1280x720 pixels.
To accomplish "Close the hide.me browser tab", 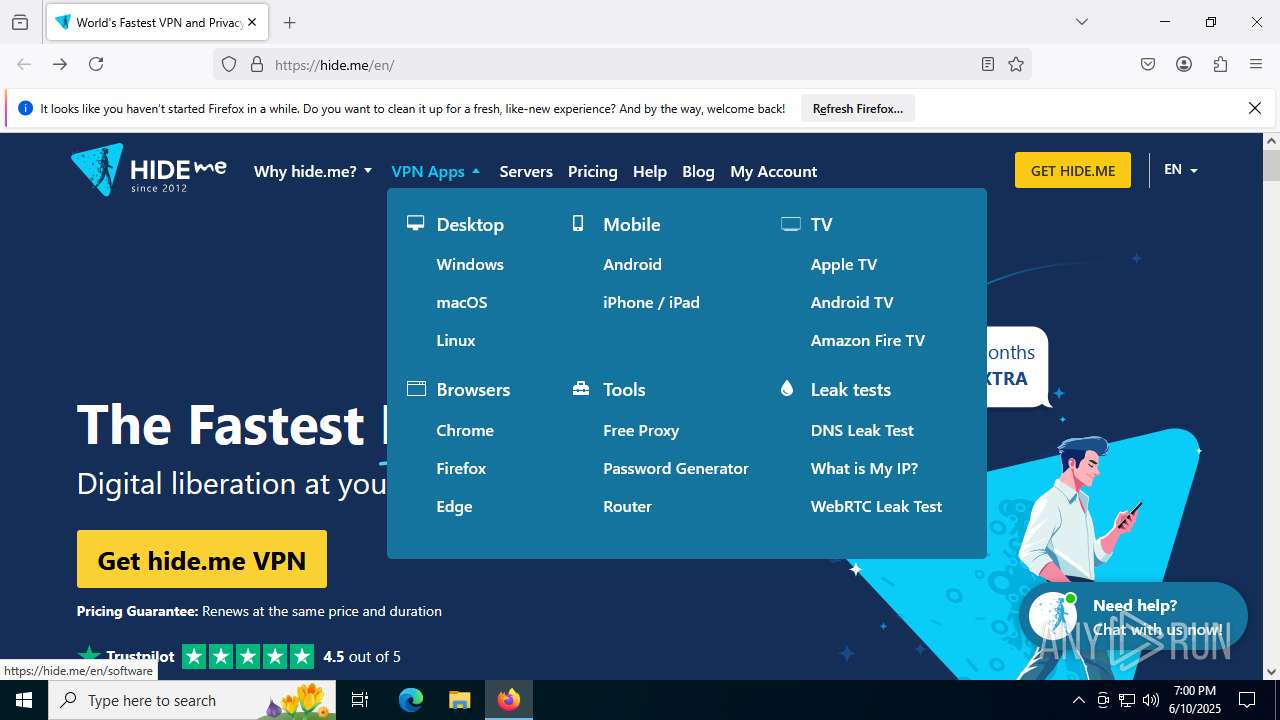I will click(x=252, y=22).
